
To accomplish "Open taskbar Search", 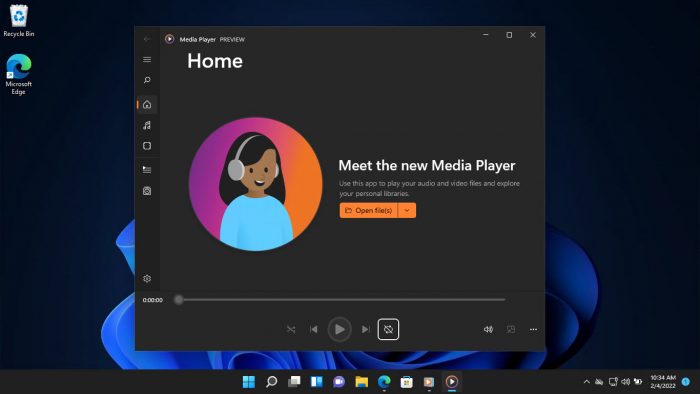I will (271, 382).
